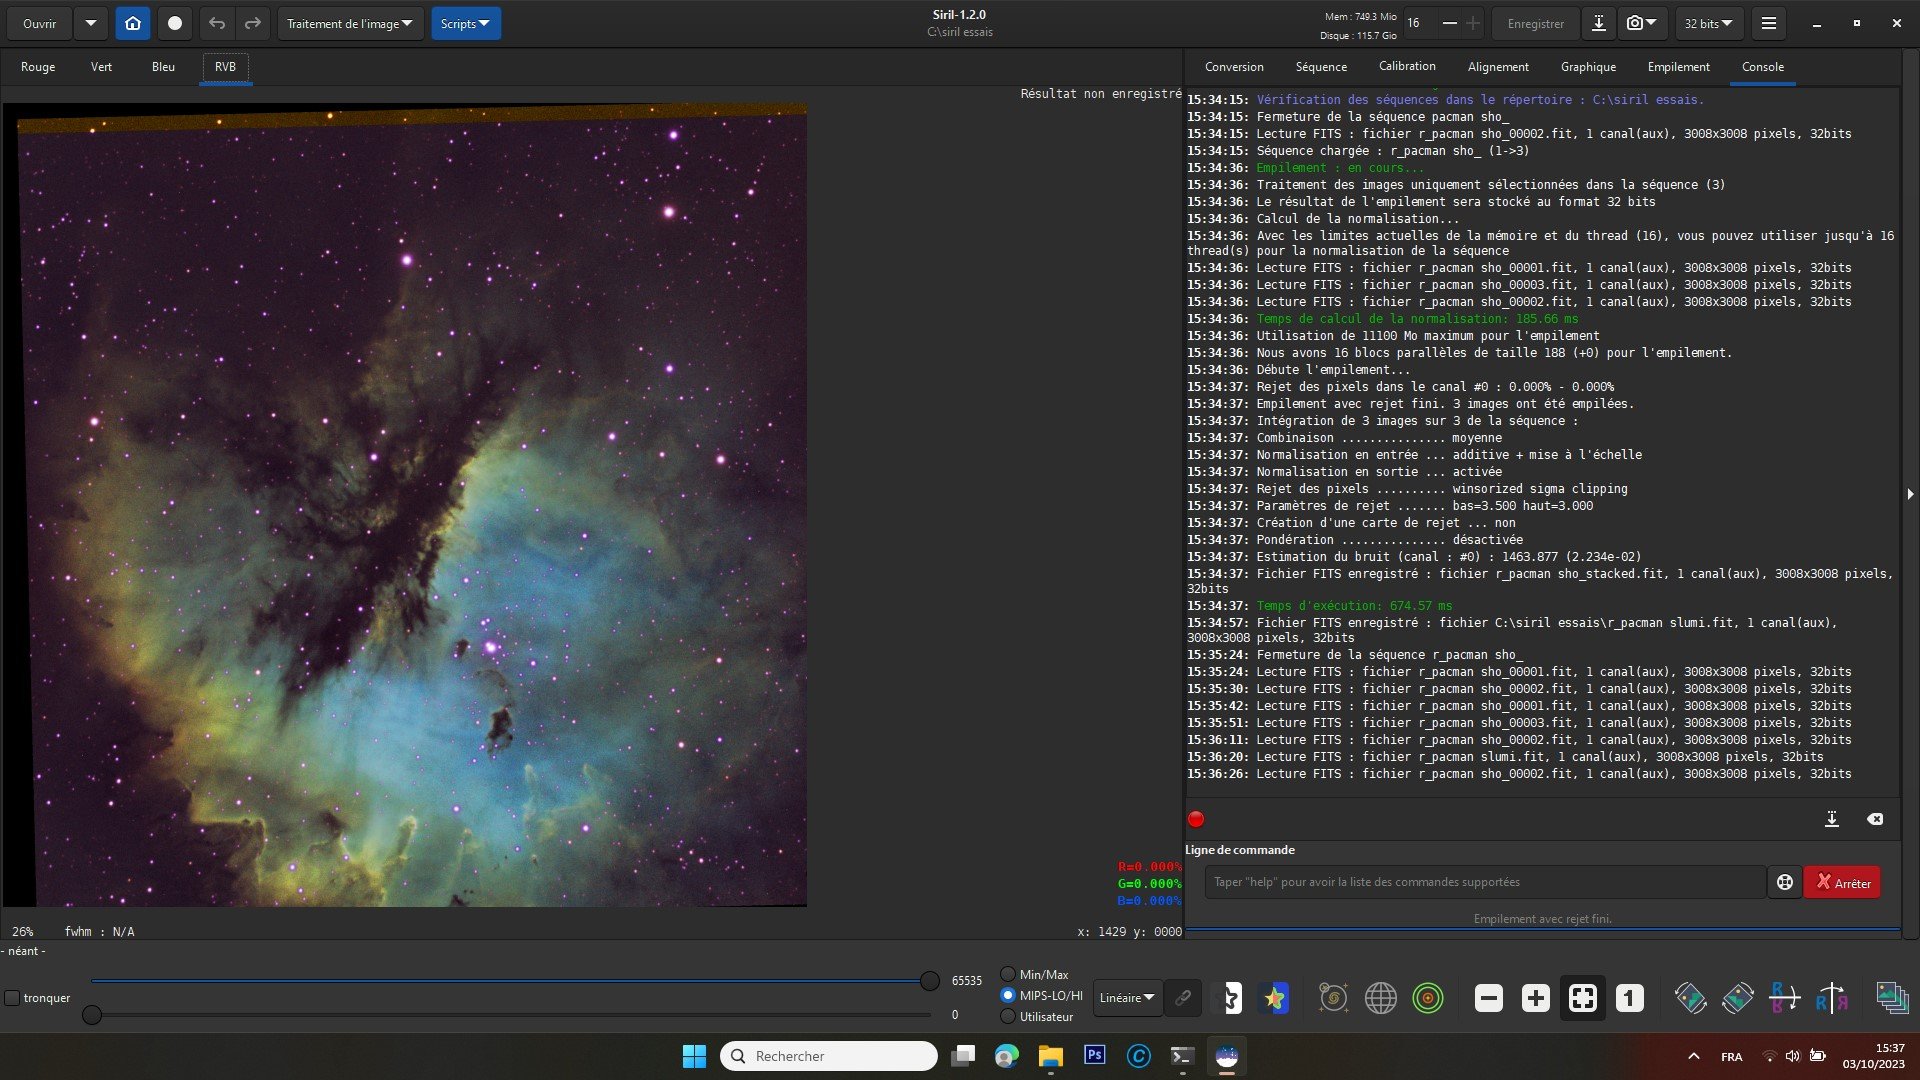Toggle the celestial grid globe icon

[1381, 998]
